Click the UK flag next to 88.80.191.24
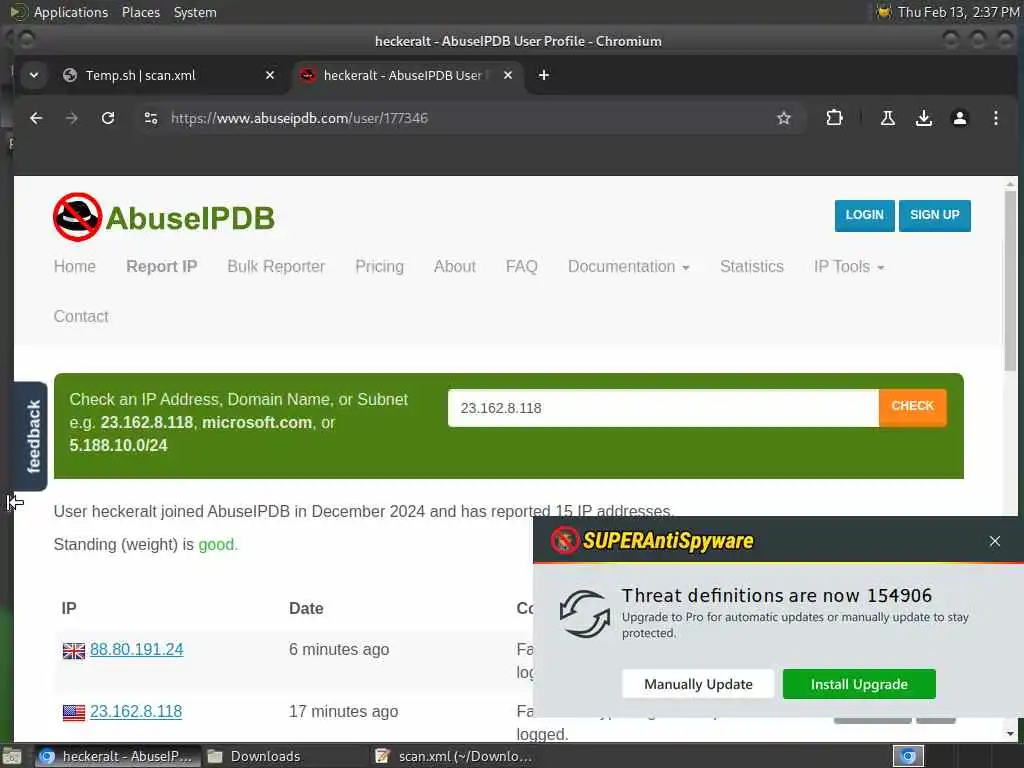 [74, 651]
